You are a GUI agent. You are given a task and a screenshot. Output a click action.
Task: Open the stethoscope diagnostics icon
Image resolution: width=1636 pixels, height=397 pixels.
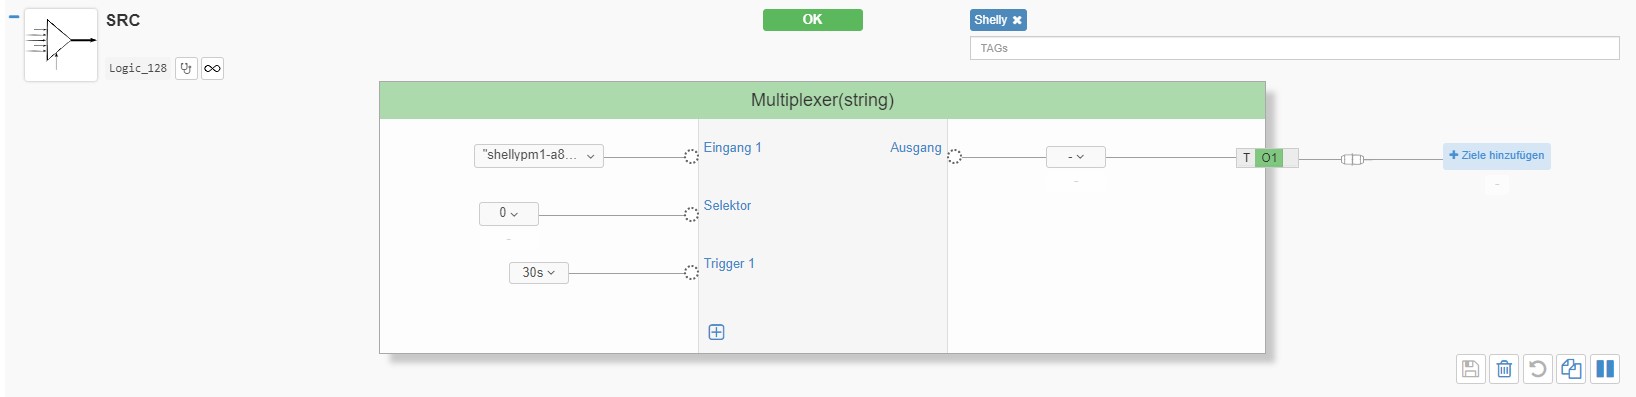186,68
